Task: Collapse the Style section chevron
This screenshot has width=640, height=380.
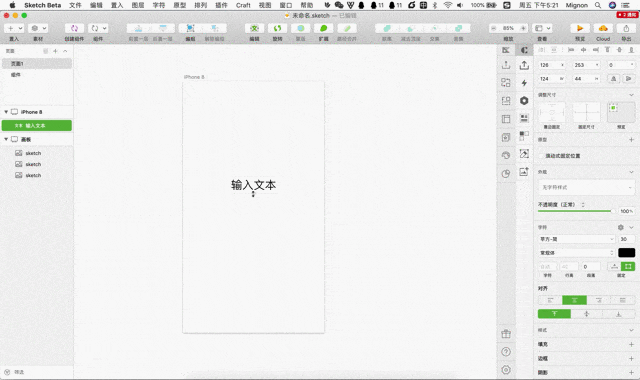Action: [631, 330]
